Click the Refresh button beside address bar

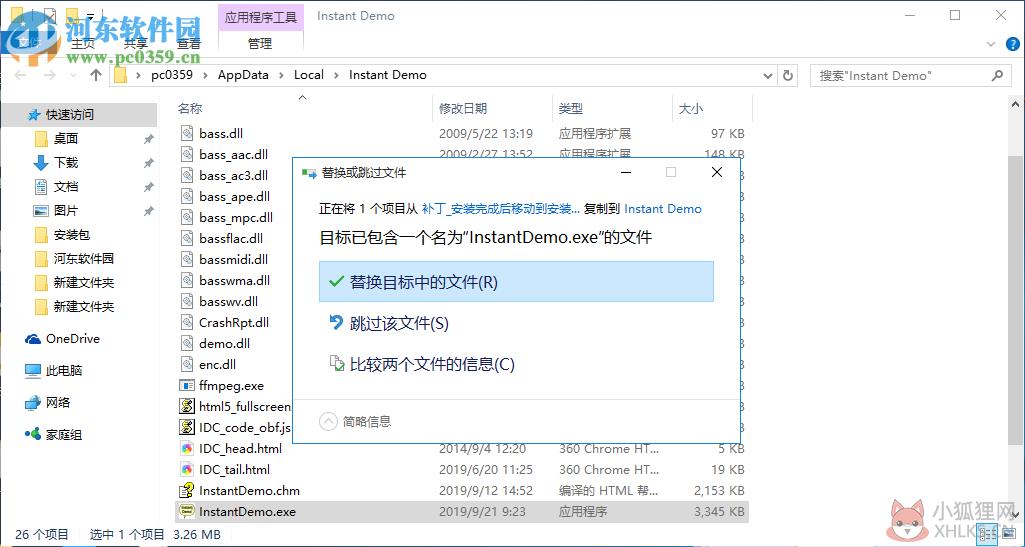coord(788,75)
